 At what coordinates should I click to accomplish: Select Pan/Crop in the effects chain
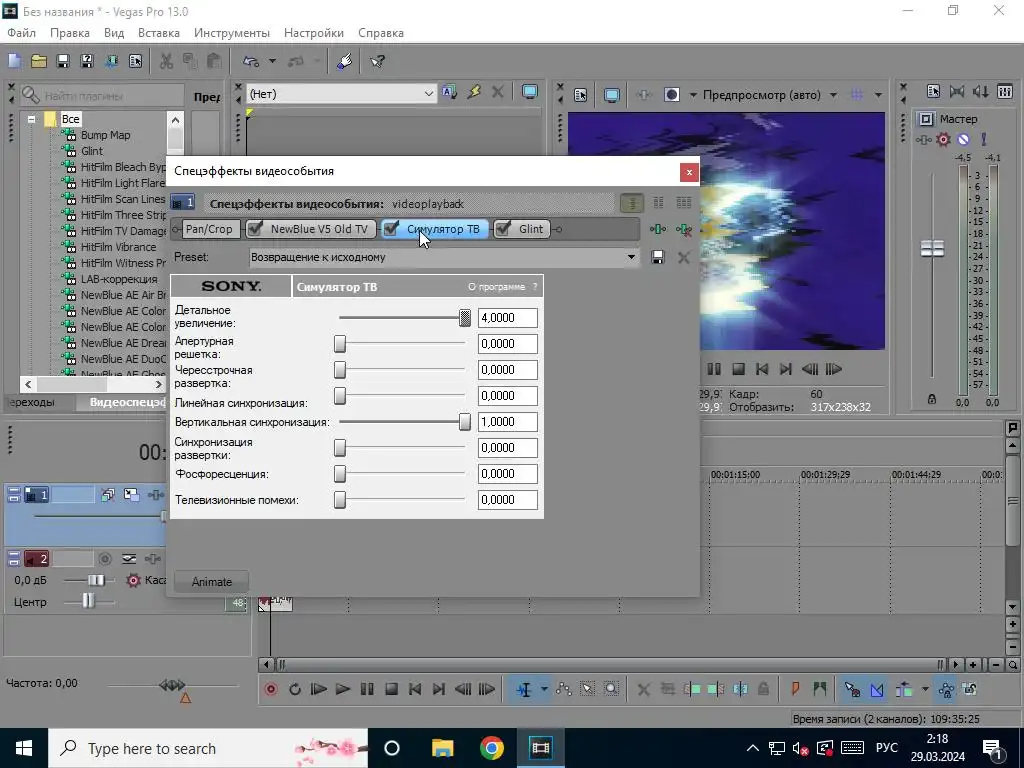209,229
